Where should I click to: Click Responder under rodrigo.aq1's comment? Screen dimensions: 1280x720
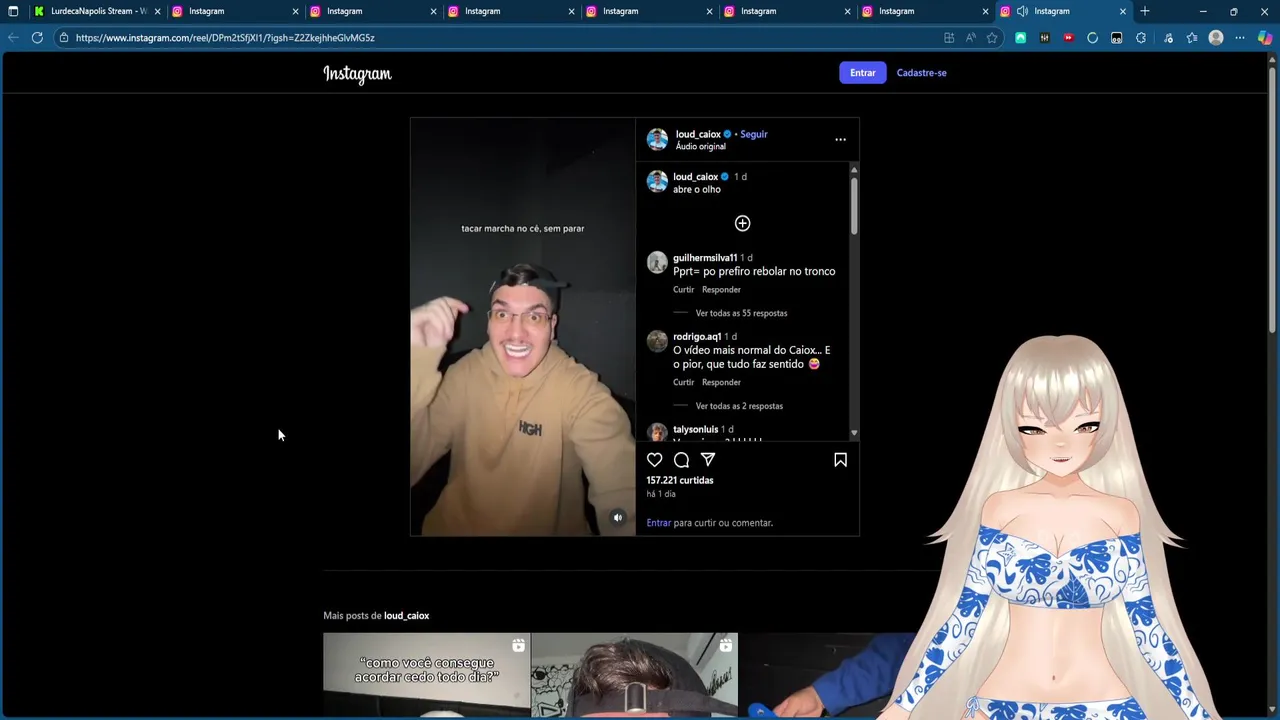pyautogui.click(x=721, y=383)
